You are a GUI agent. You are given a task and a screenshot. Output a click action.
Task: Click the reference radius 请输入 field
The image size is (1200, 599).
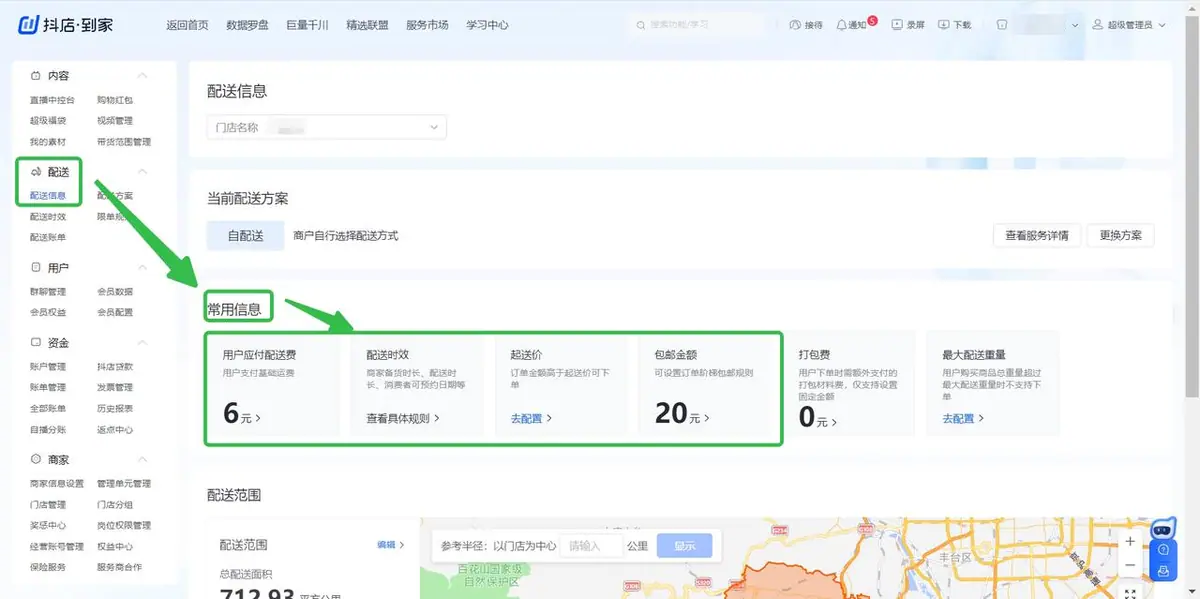[590, 546]
